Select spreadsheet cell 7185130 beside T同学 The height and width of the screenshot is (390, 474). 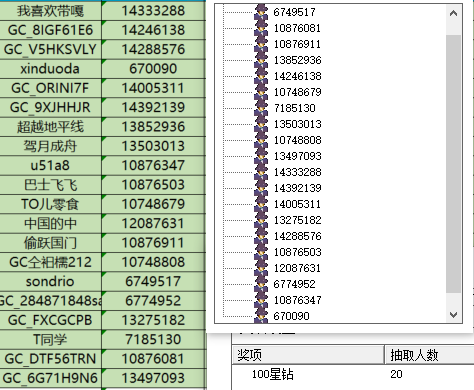(153, 339)
